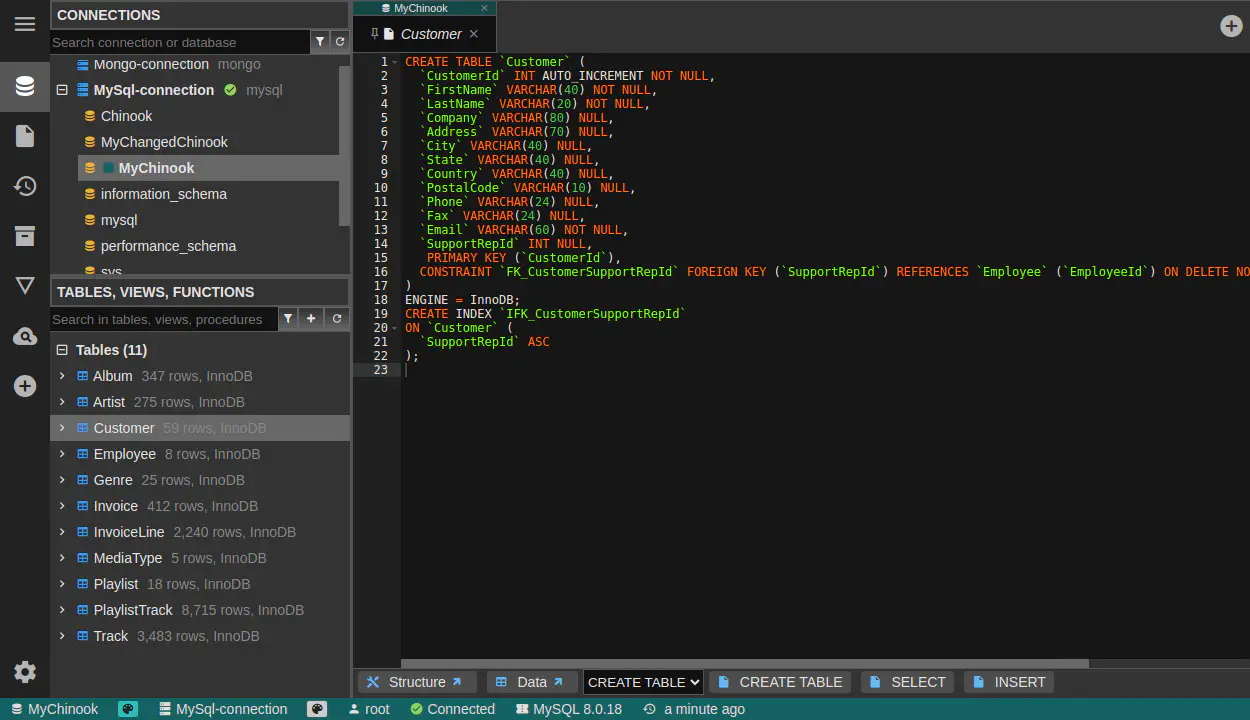The height and width of the screenshot is (720, 1250).
Task: Open the settings gear icon
Action: tap(25, 672)
